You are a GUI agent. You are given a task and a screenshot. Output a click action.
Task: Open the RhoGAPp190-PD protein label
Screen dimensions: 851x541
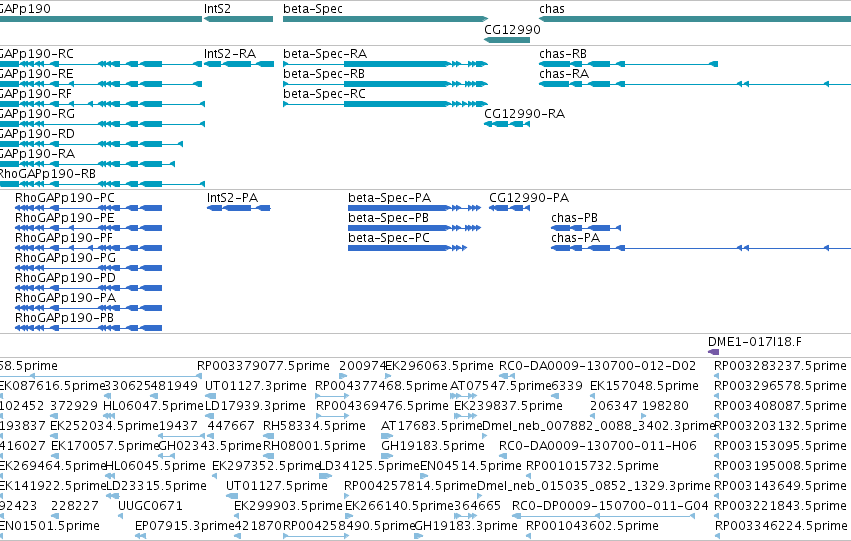click(x=66, y=278)
